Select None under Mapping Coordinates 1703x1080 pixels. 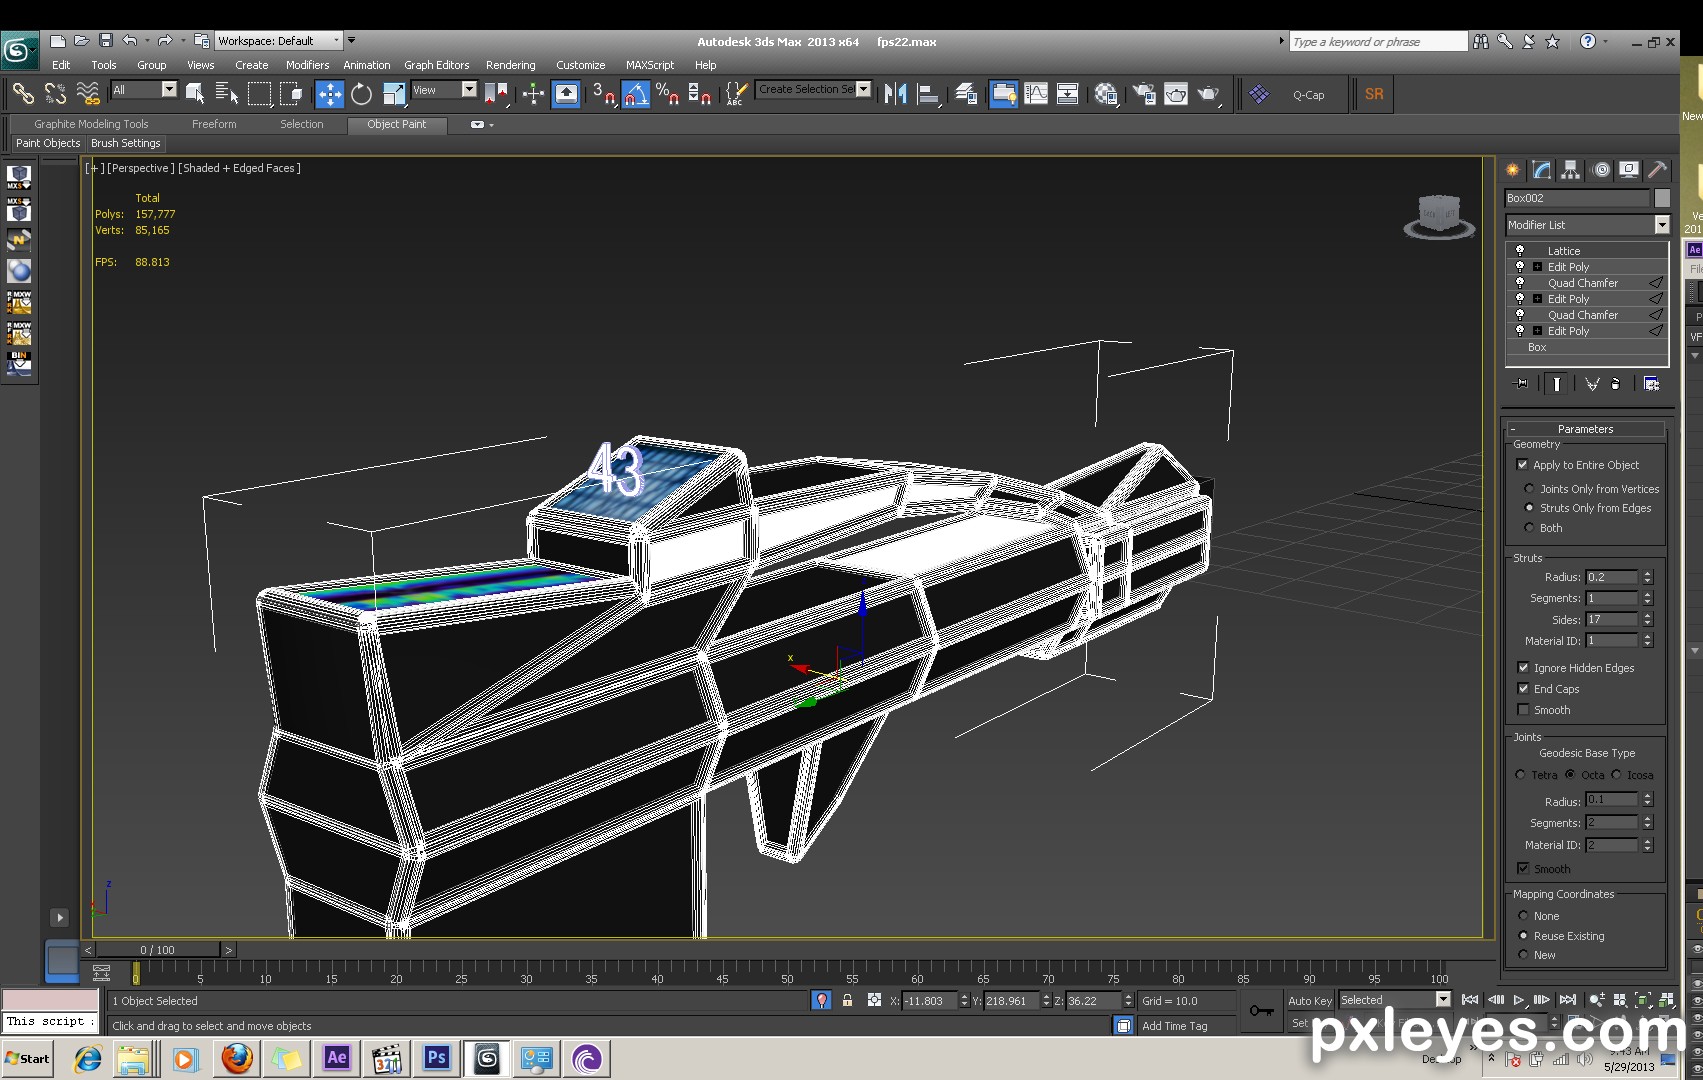(1523, 916)
